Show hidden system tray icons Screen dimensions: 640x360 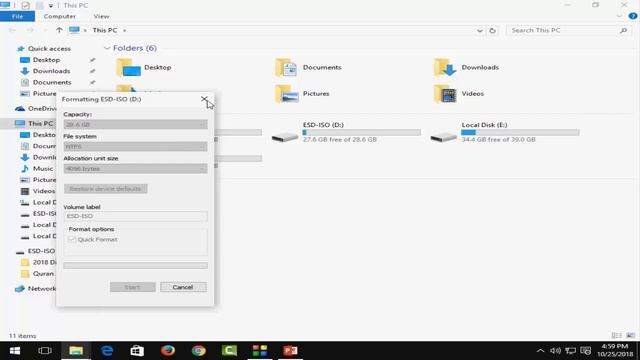pyautogui.click(x=540, y=351)
